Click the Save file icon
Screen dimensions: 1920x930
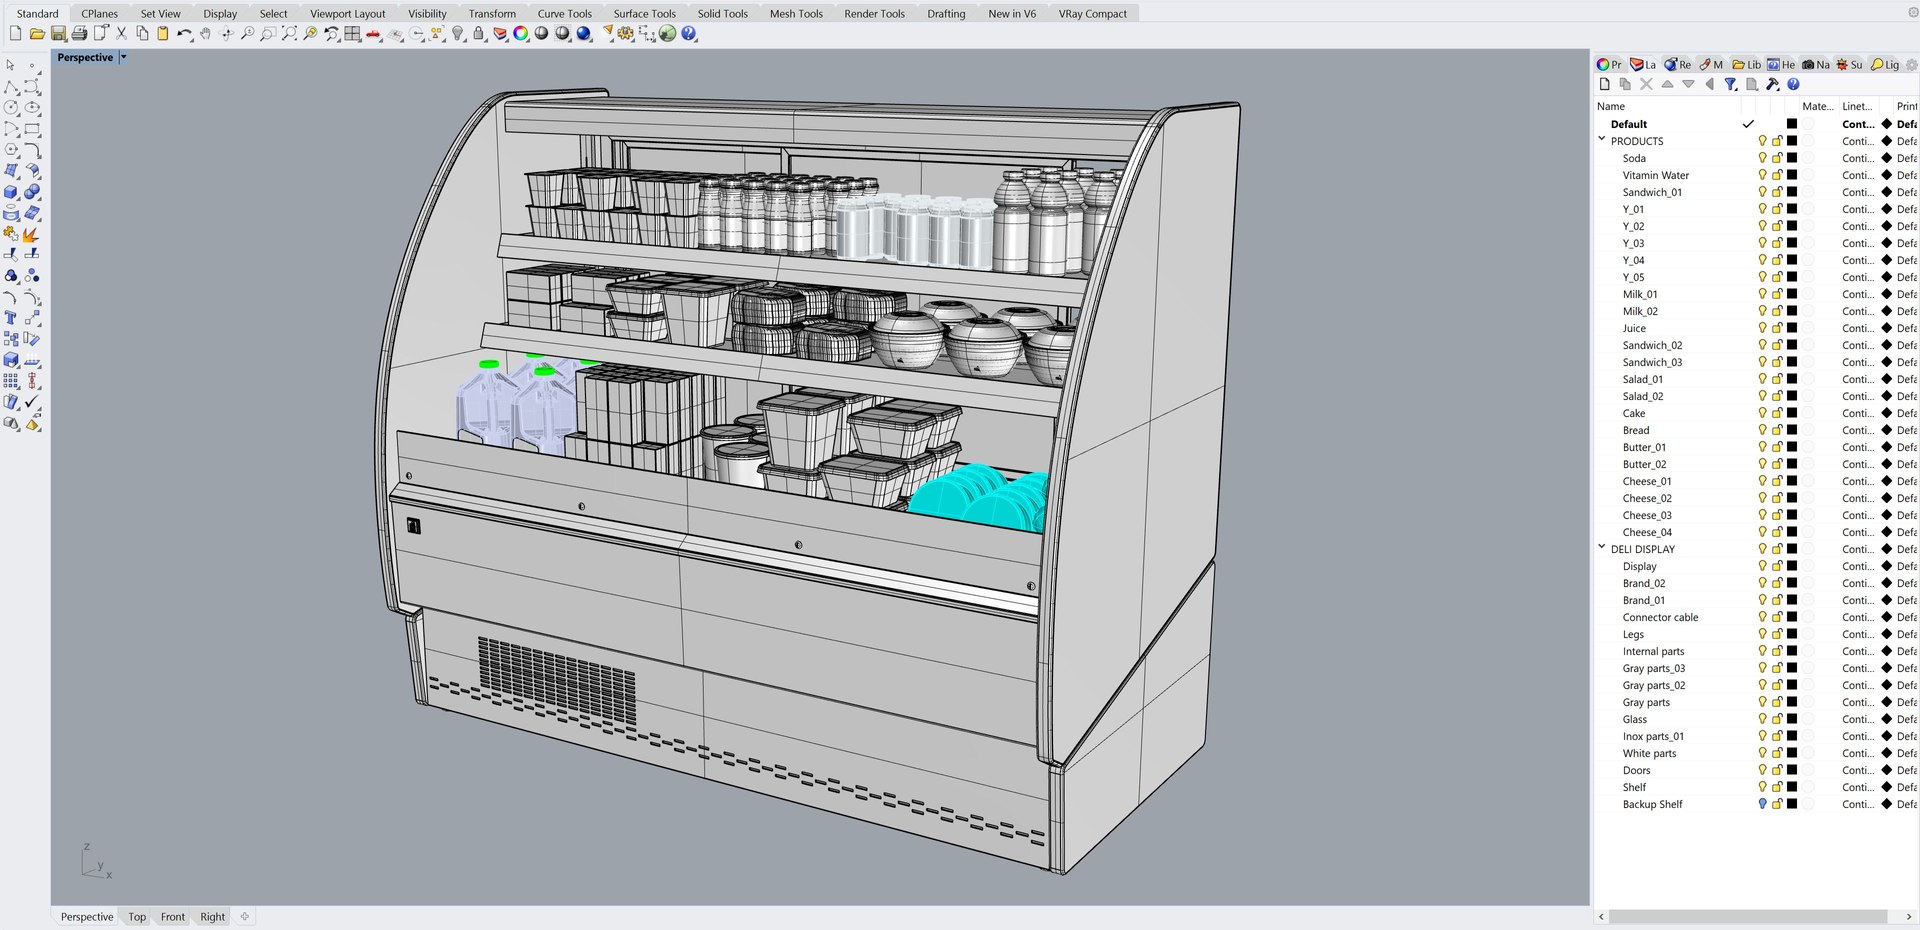(58, 33)
